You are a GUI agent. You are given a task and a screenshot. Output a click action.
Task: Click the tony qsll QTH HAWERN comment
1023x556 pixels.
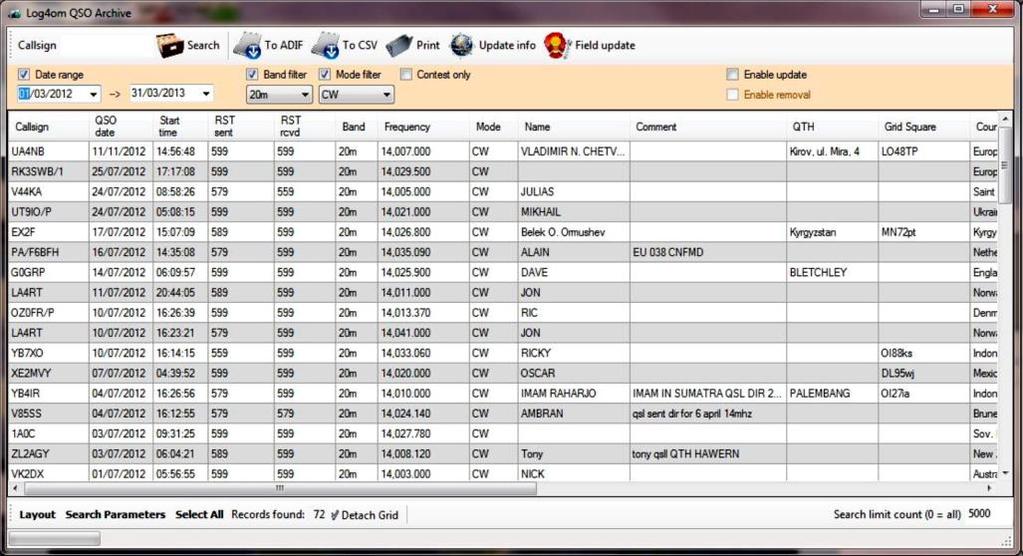[x=709, y=454]
